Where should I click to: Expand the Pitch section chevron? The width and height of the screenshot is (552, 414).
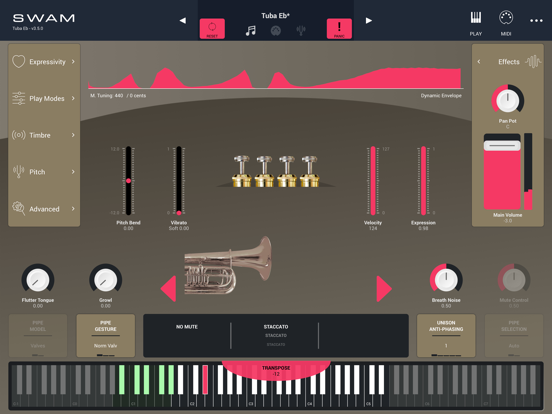coord(73,172)
